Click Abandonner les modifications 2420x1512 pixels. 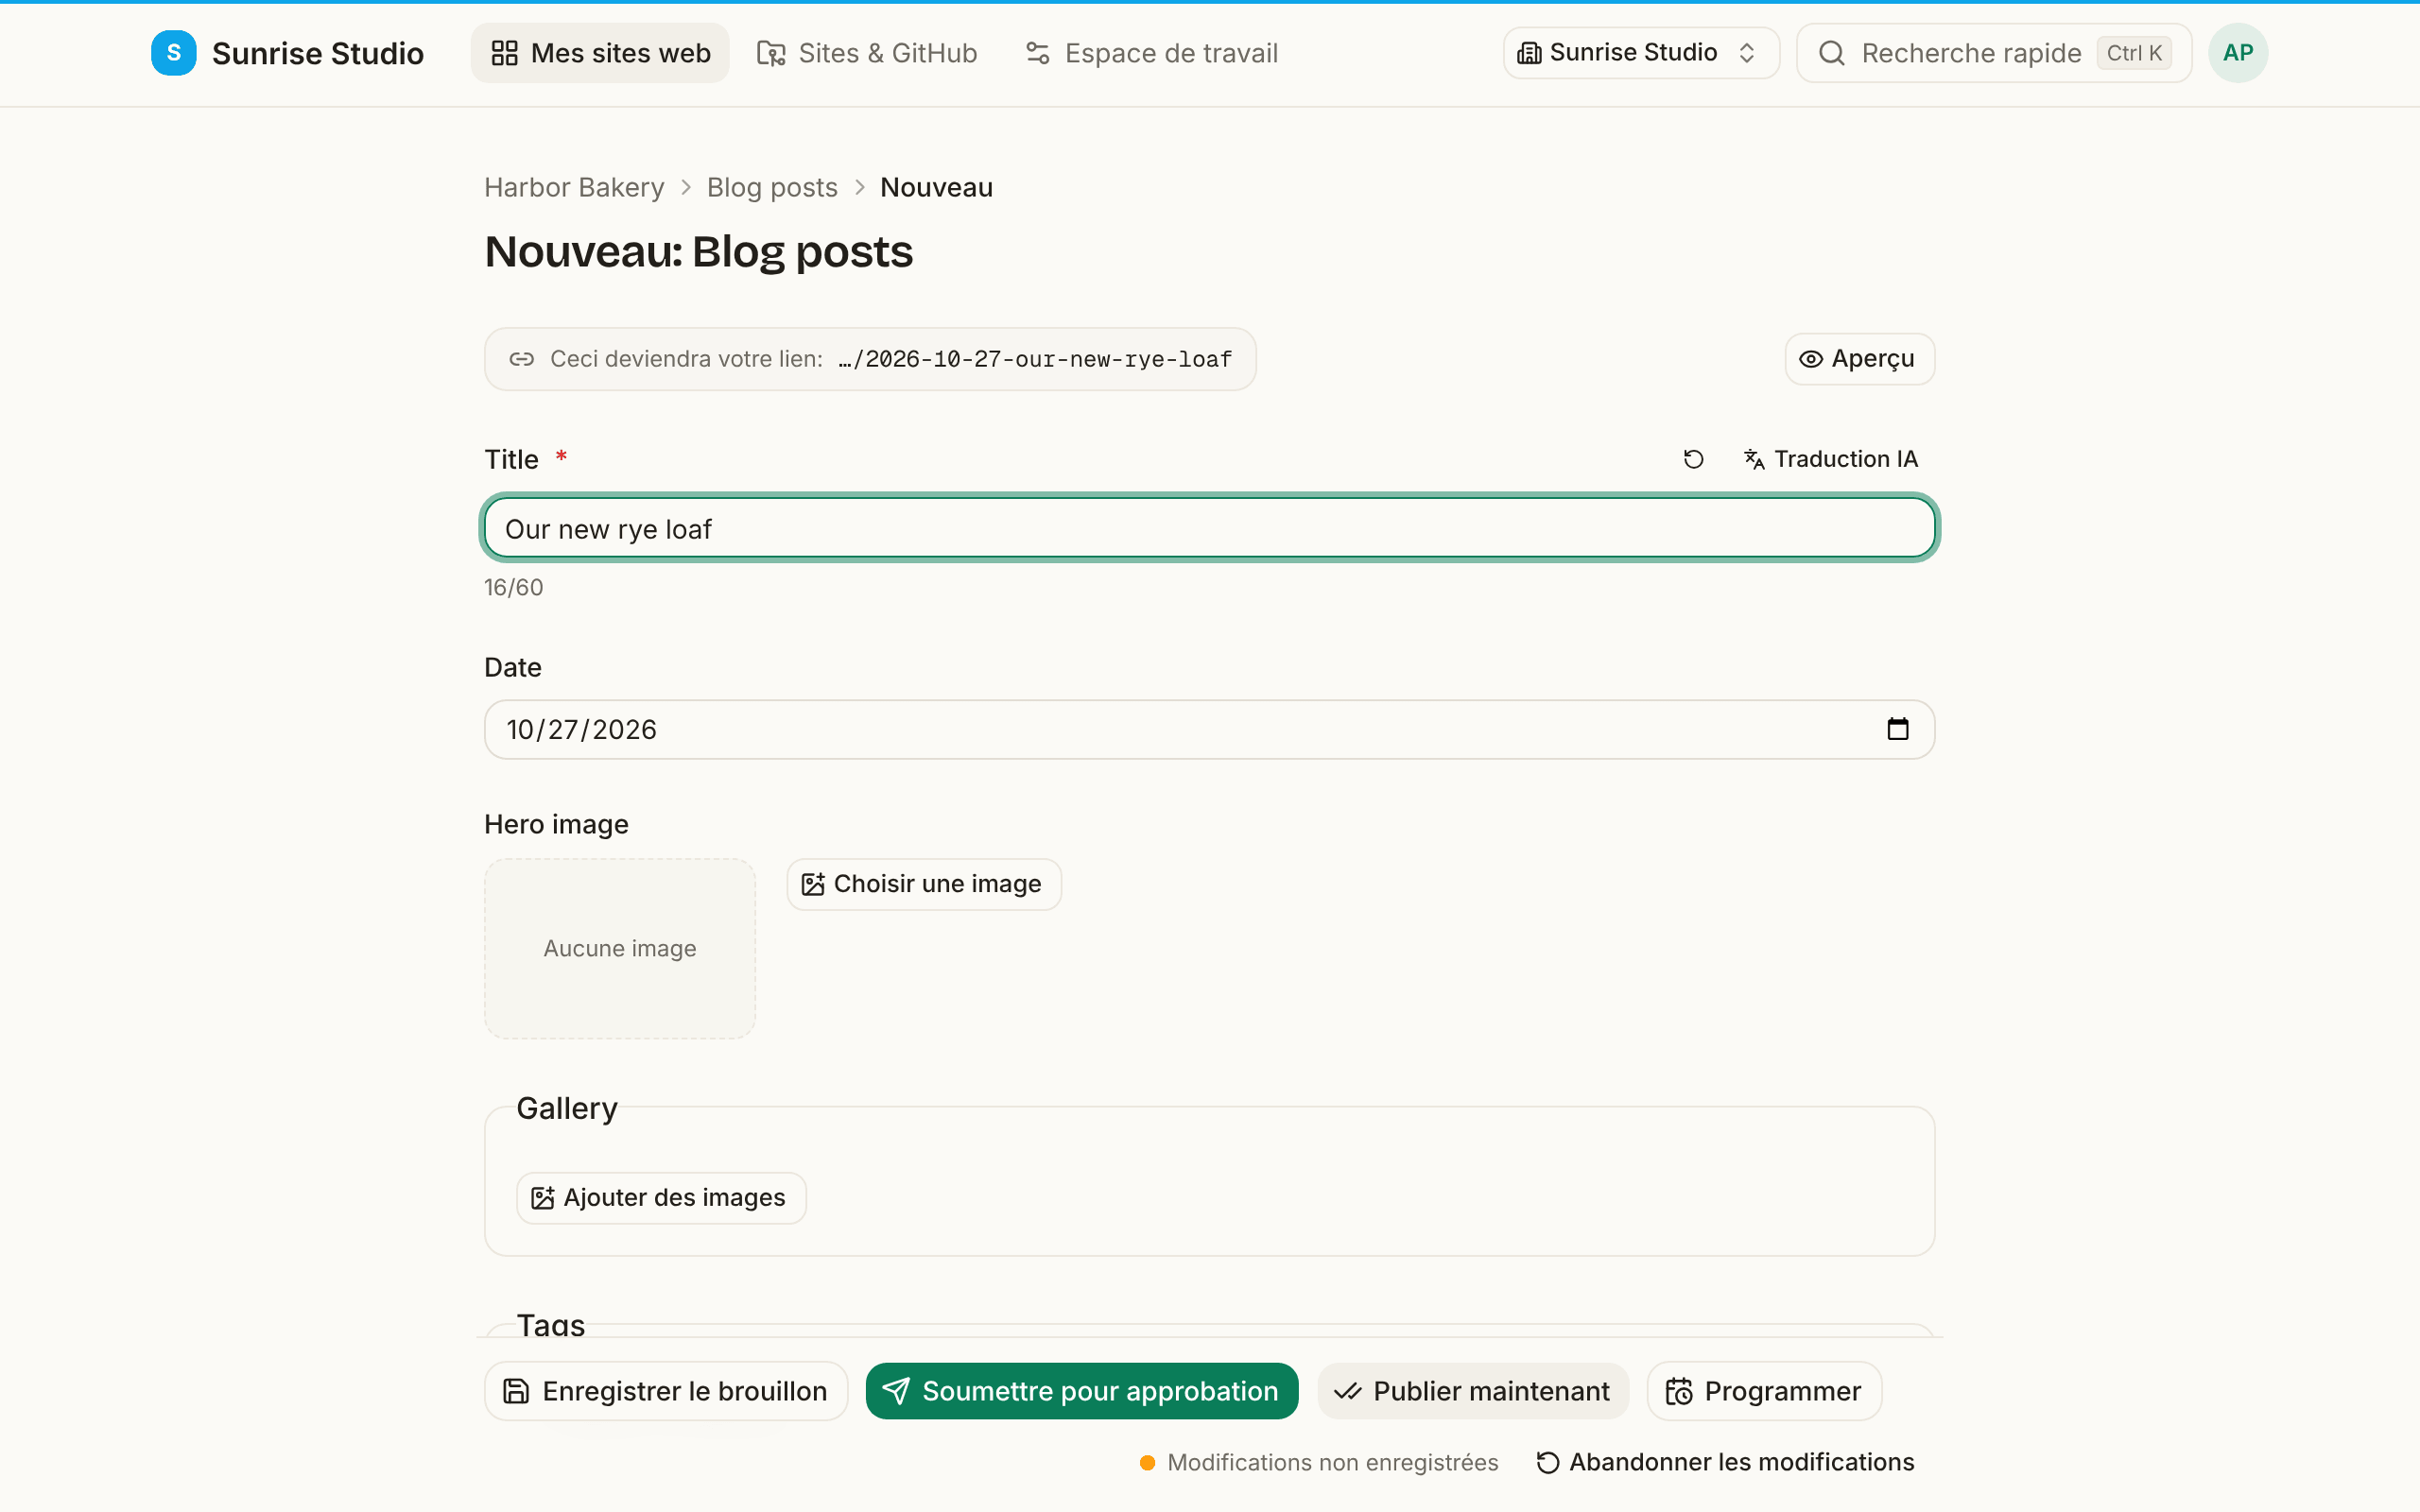(x=1726, y=1462)
